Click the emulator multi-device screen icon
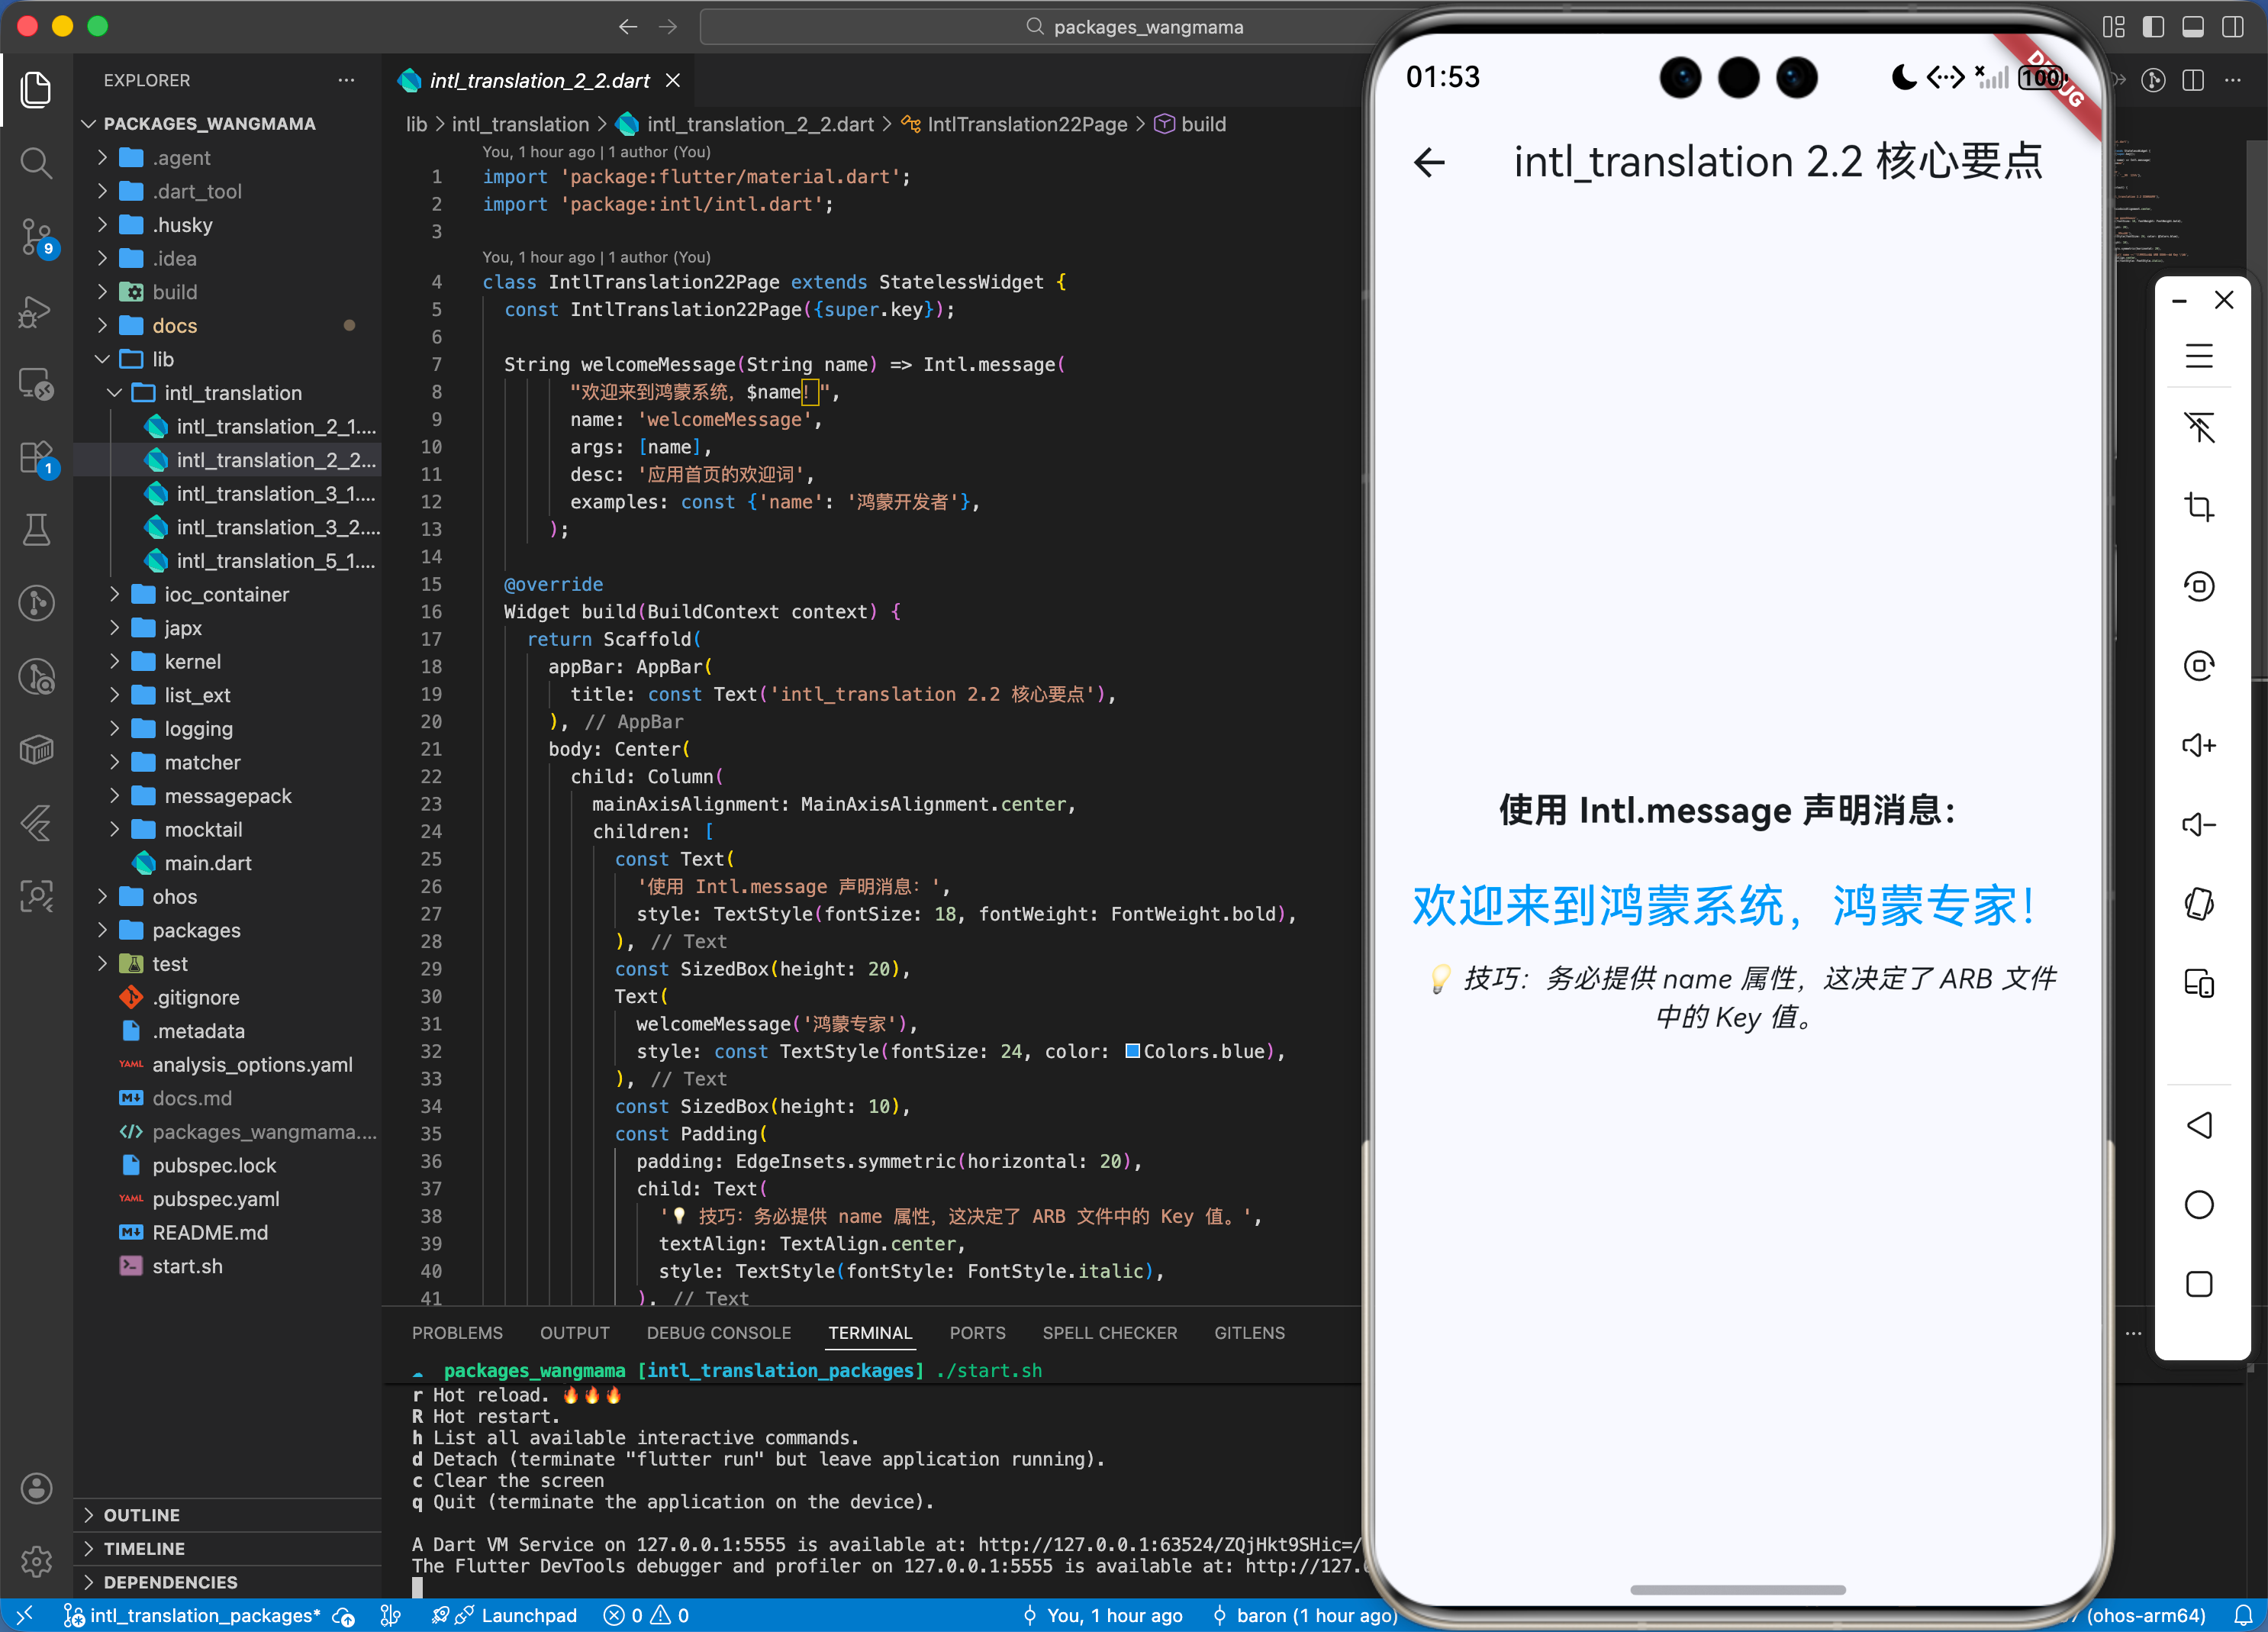The image size is (2268, 1632). [2198, 984]
